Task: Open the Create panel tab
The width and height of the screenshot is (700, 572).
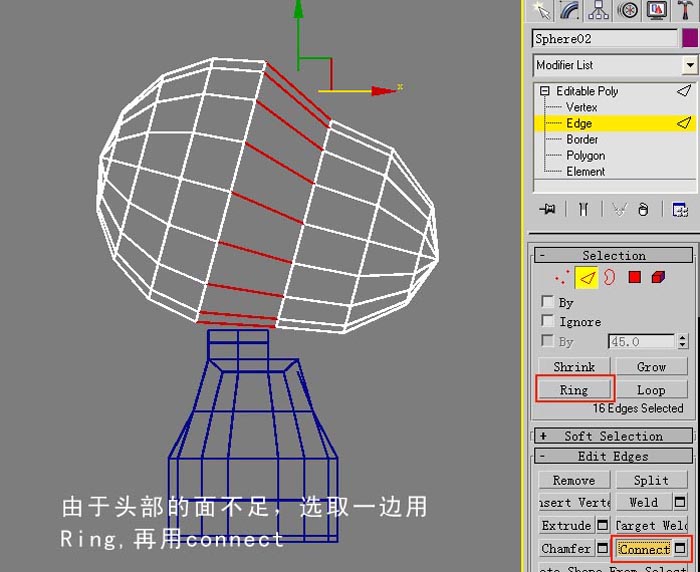Action: tap(542, 10)
